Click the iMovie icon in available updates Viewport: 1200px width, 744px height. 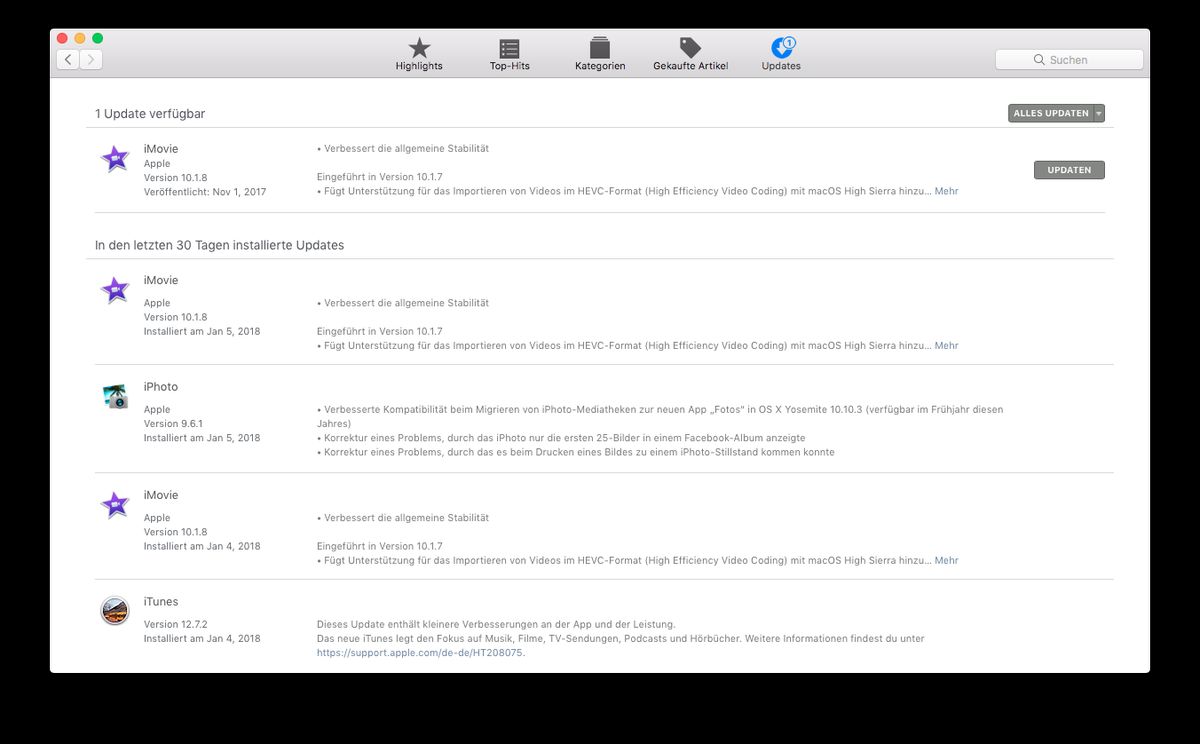[x=115, y=159]
